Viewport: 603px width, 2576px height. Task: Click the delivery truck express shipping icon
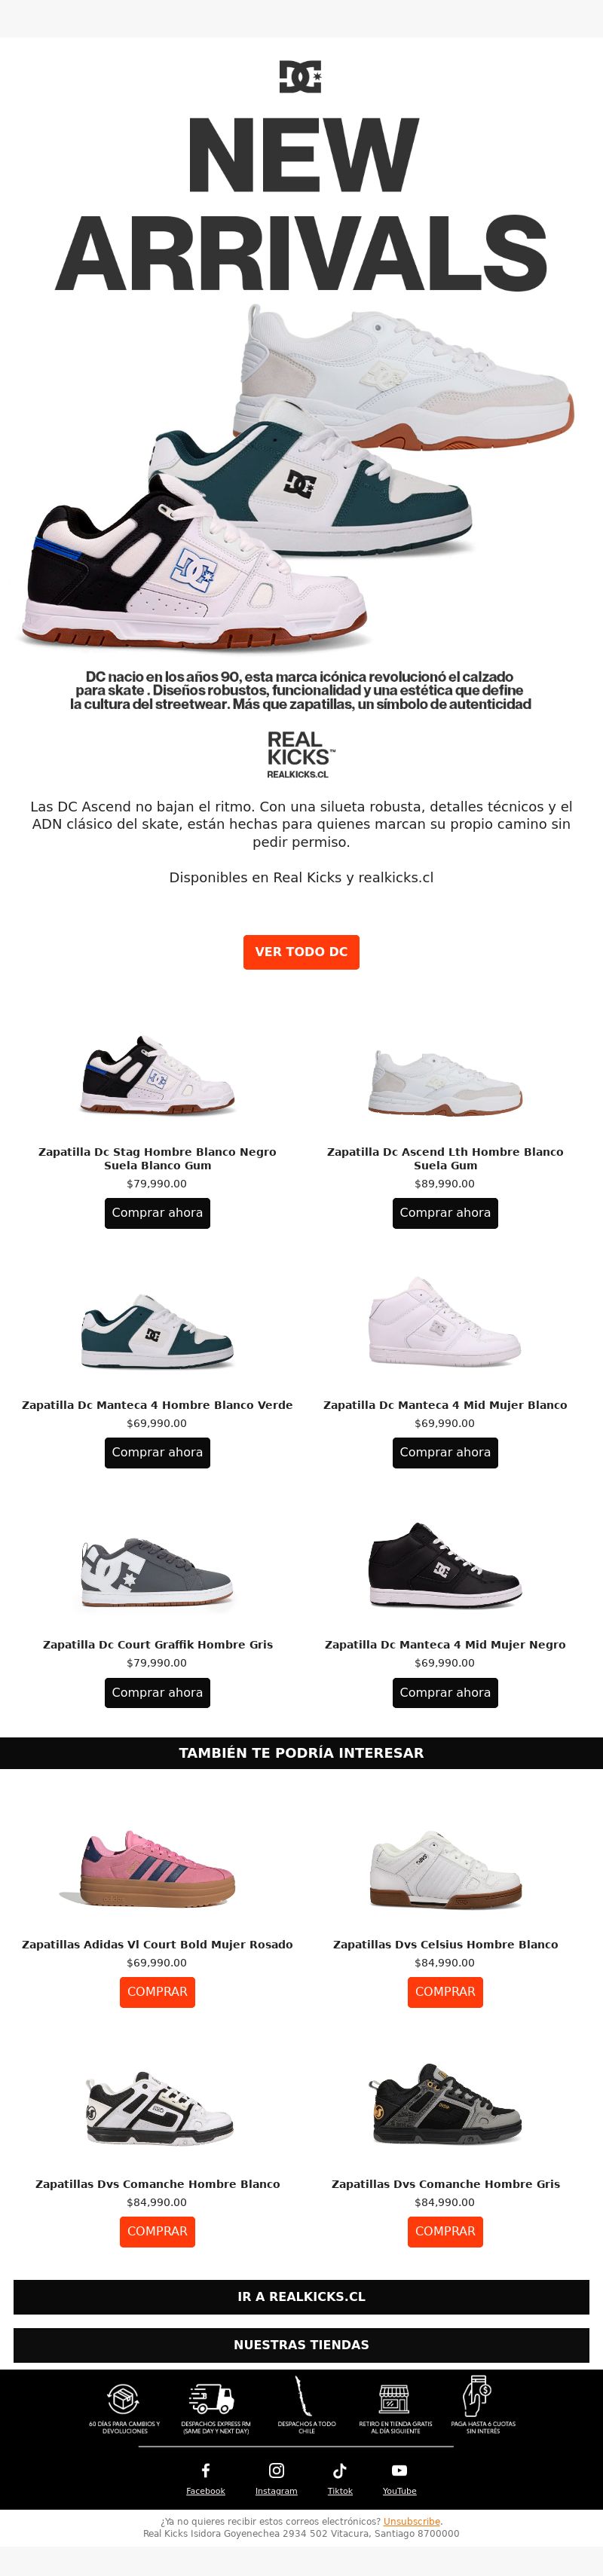pos(211,2398)
